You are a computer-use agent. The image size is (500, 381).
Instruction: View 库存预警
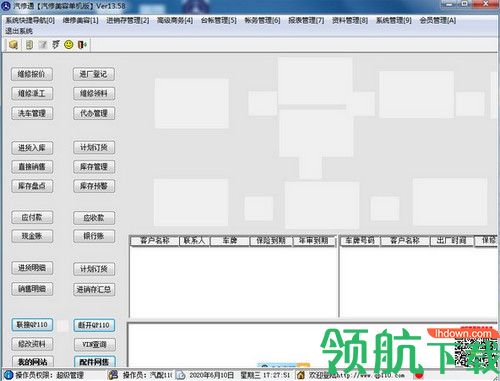(94, 186)
